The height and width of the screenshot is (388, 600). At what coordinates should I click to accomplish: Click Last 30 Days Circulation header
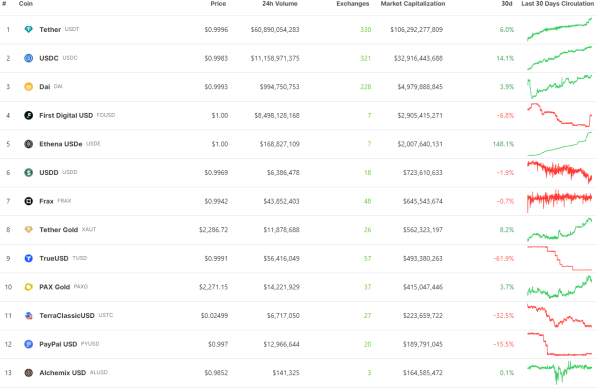[558, 3]
